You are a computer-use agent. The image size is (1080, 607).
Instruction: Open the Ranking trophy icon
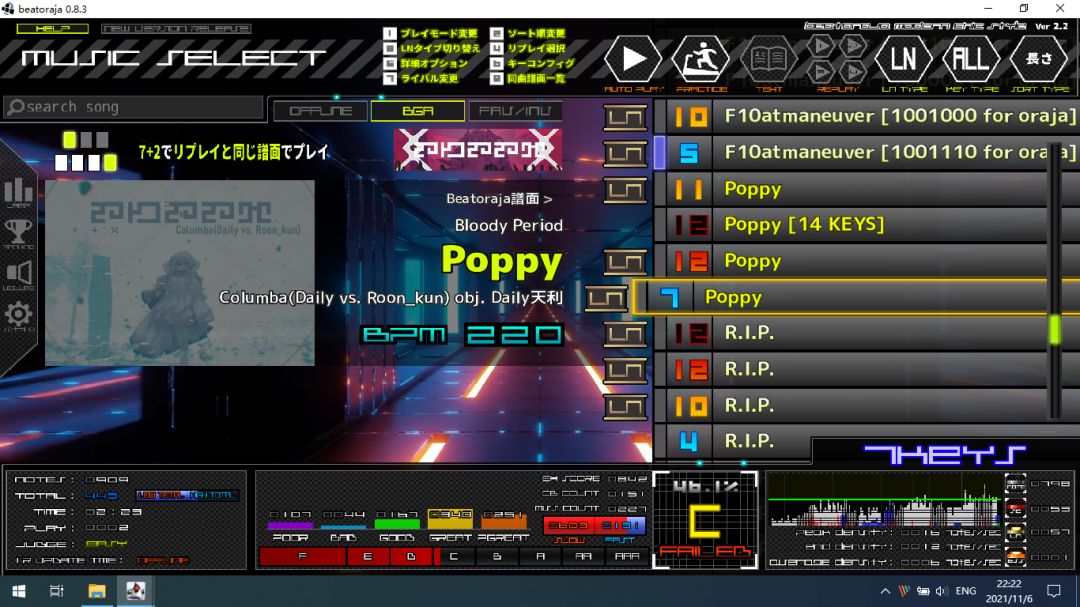[19, 234]
